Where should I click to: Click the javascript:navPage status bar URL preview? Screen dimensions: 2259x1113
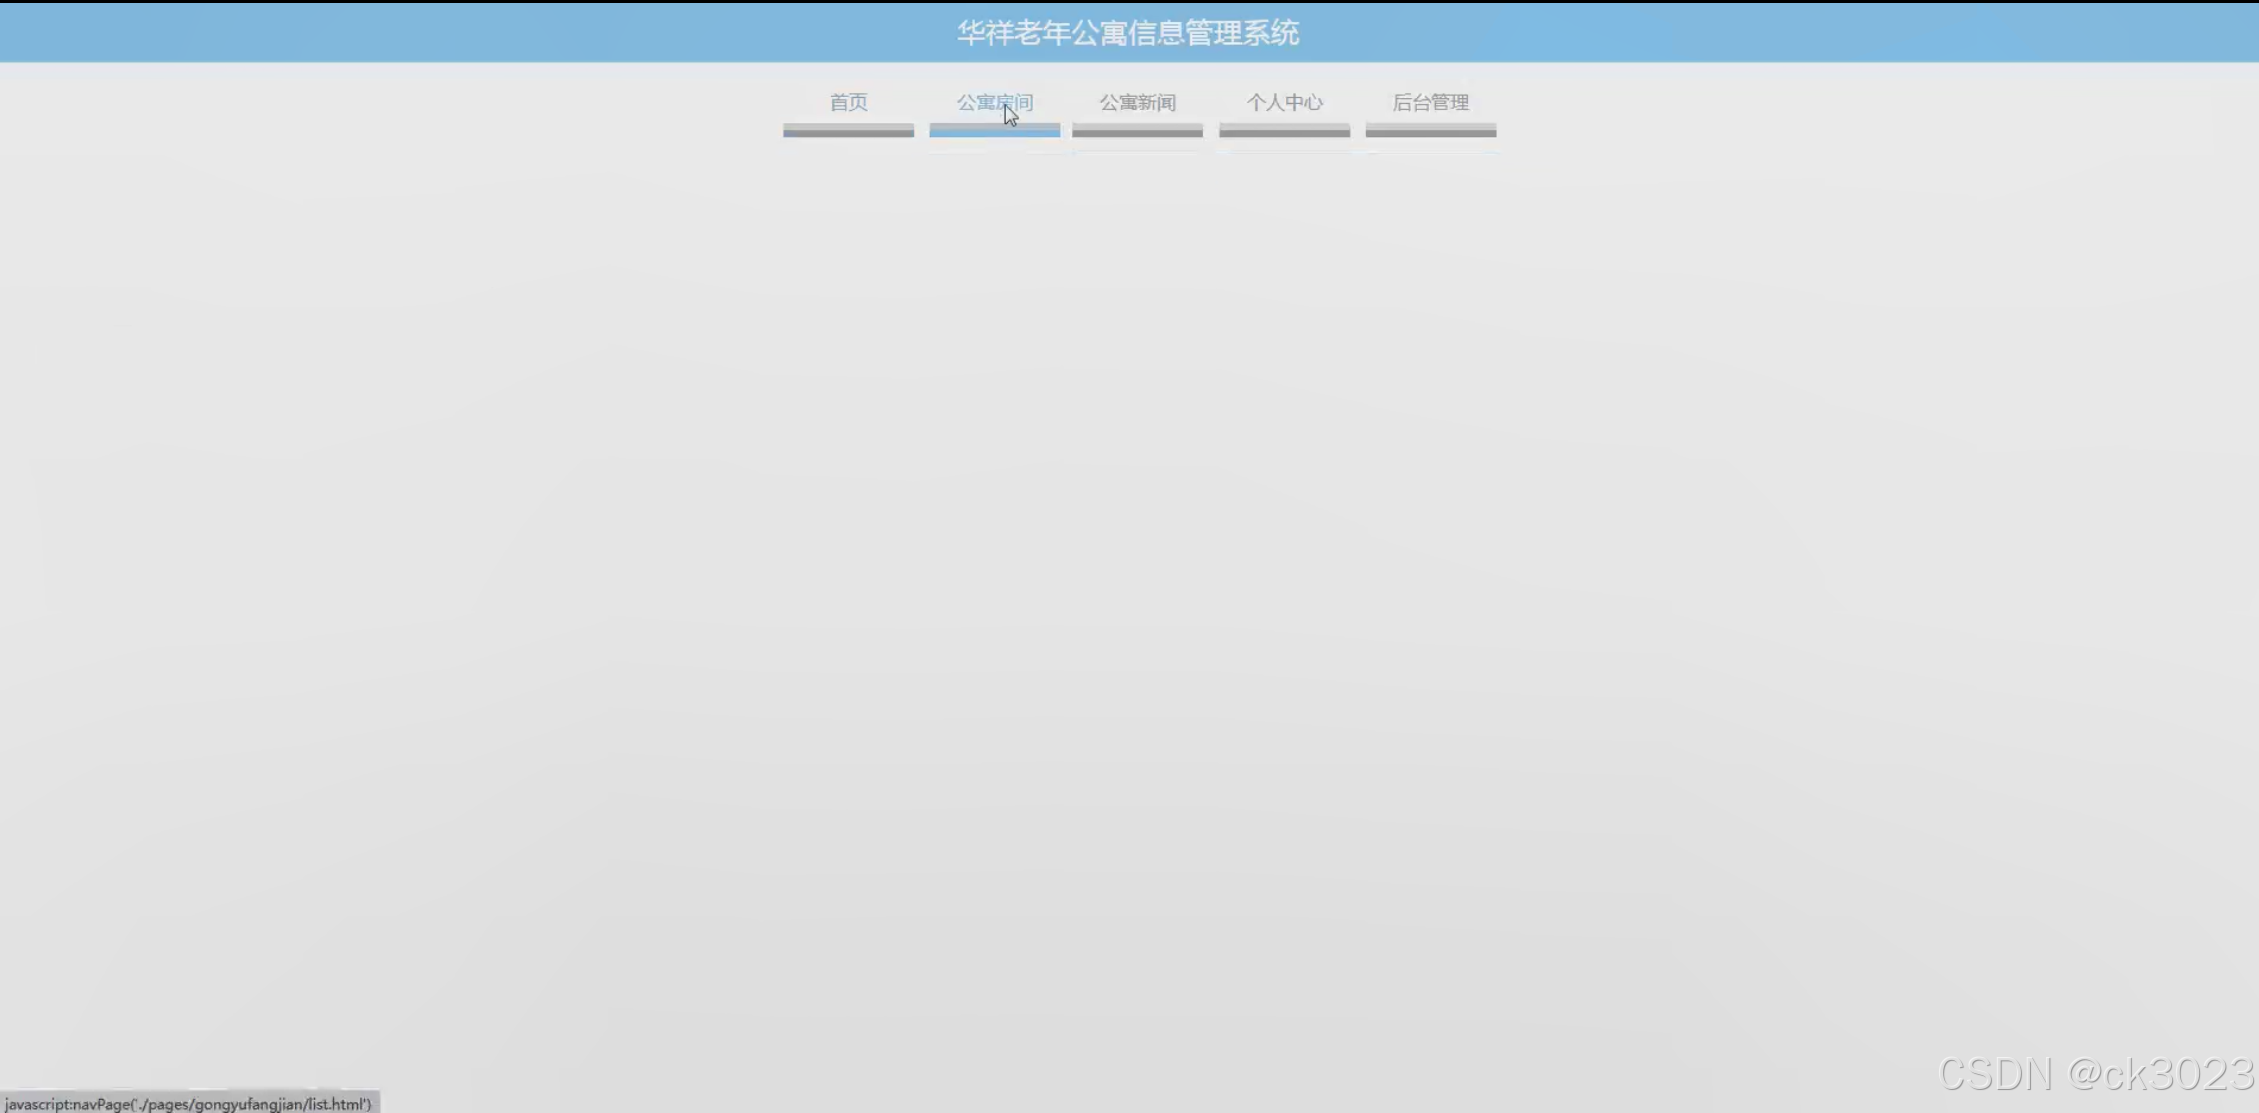tap(188, 1104)
